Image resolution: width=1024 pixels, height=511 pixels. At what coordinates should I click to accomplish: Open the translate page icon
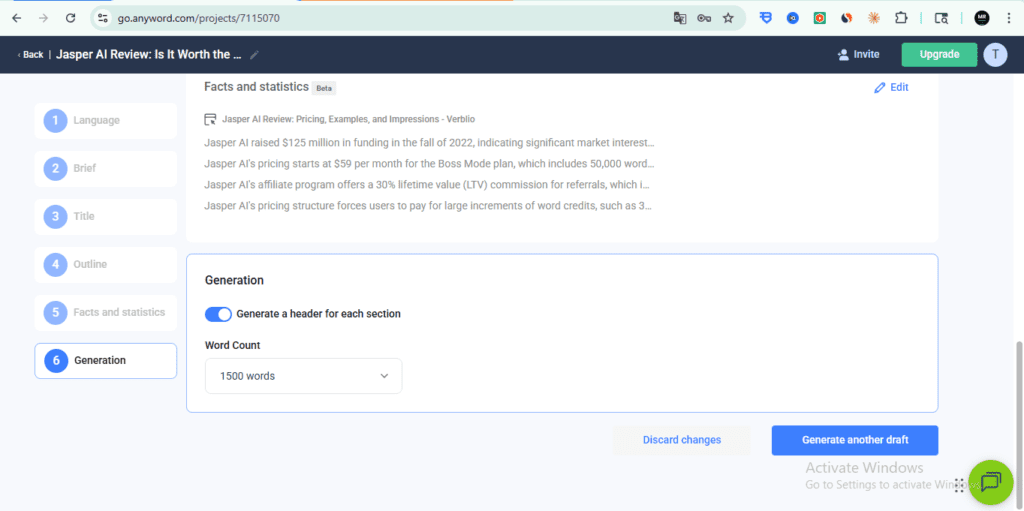[x=680, y=18]
